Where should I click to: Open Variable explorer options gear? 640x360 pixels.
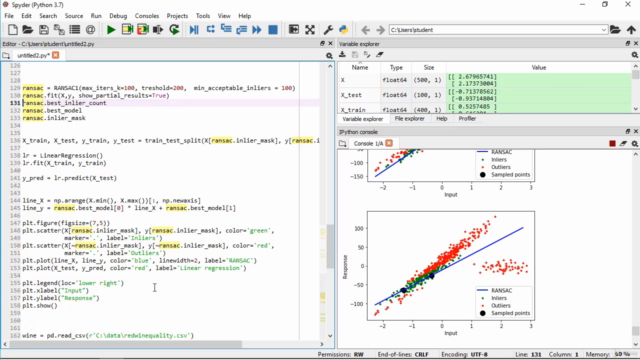(634, 55)
